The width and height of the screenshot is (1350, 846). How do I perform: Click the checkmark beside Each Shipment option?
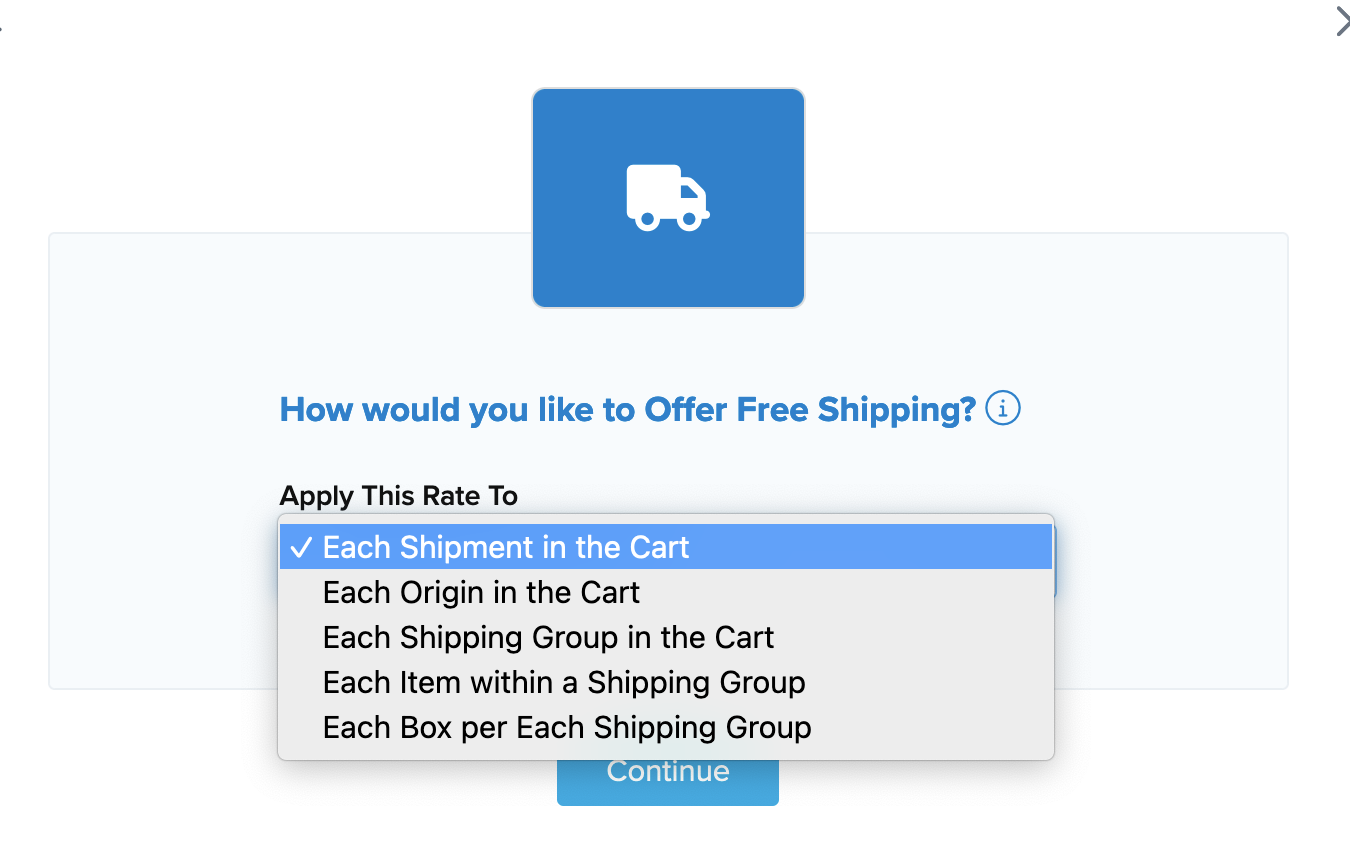pos(300,548)
